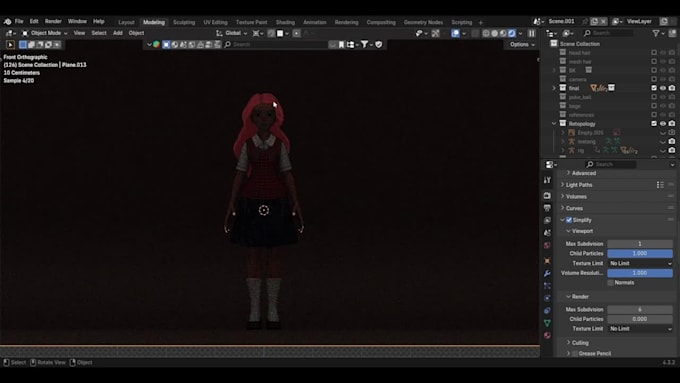Pause viewport render preview
The width and height of the screenshot is (680, 383).
pos(532,33)
